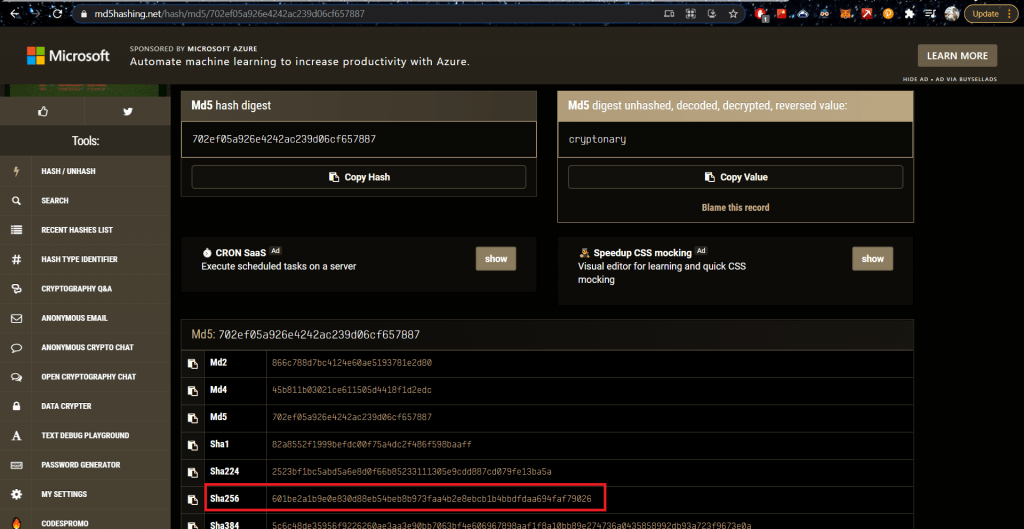Click the copy icon beside the Md4 hash
The image size is (1024, 529).
click(x=193, y=390)
